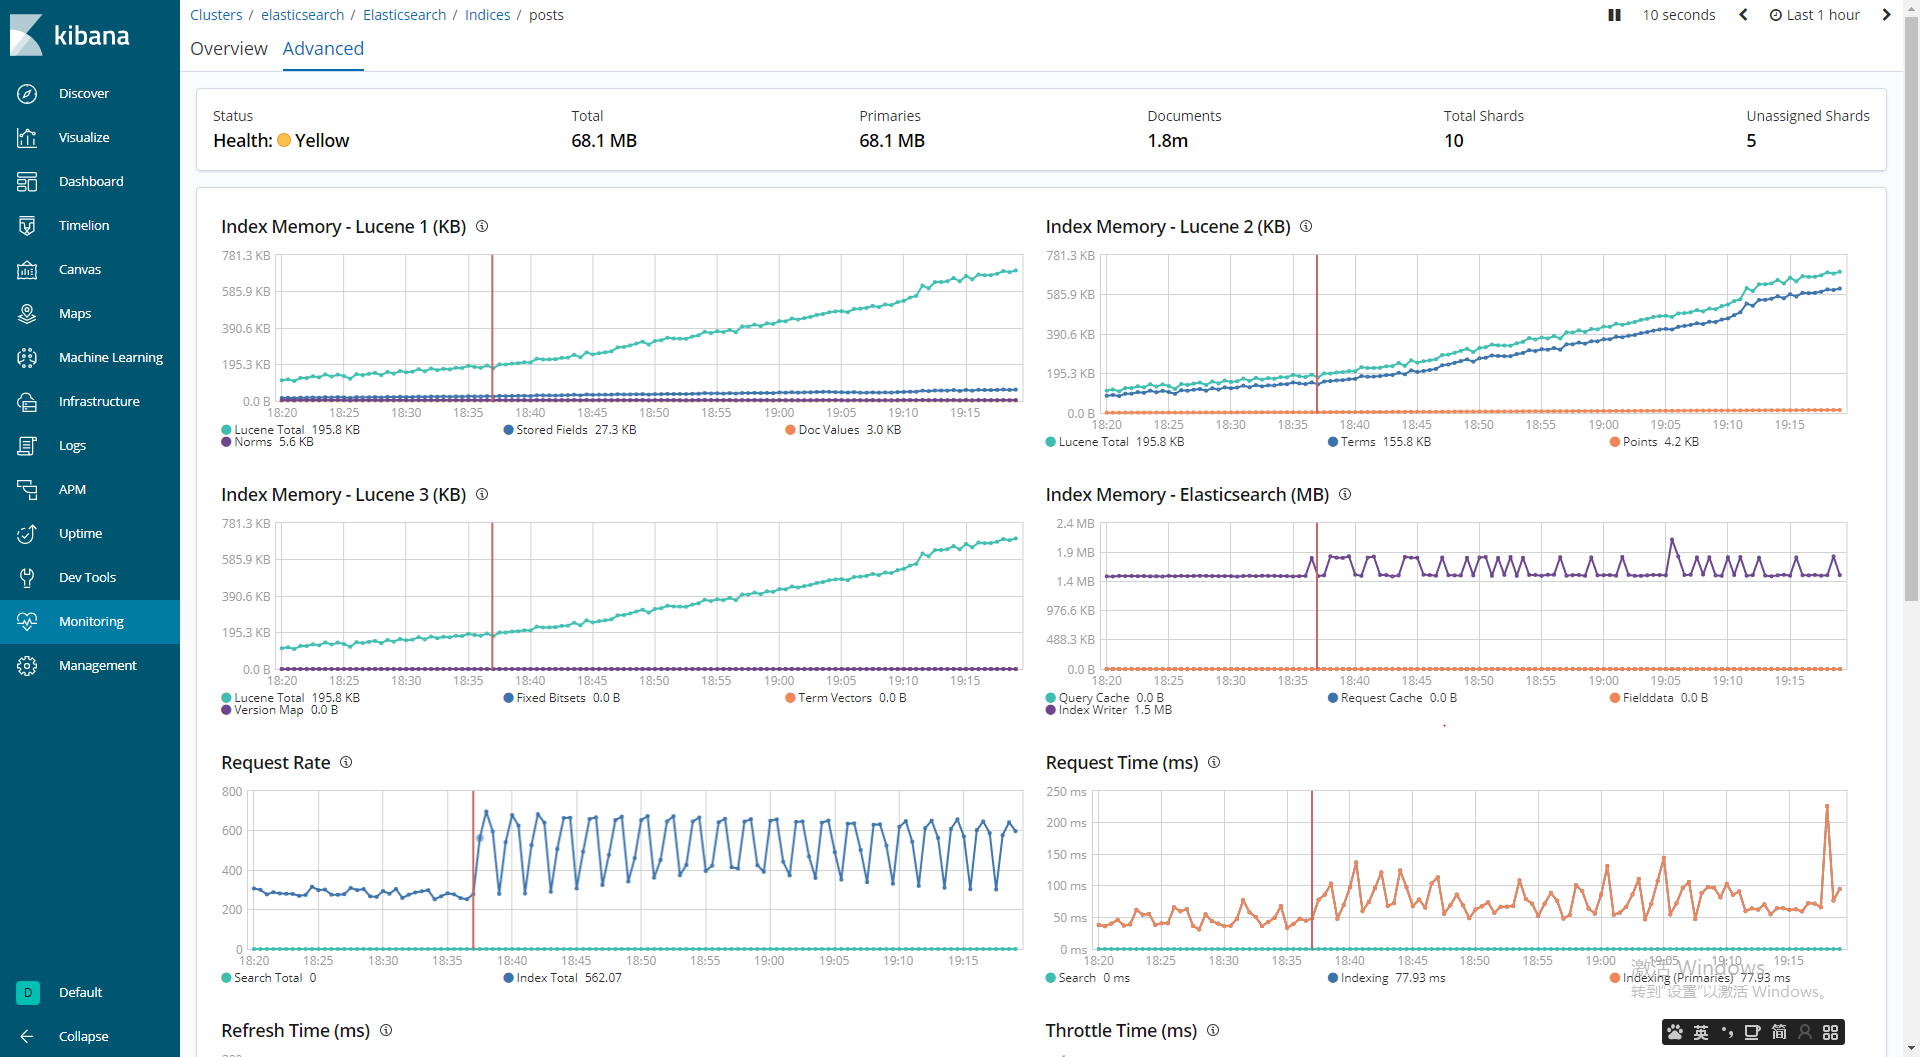Step time range backward with left chevron
Image resolution: width=1920 pixels, height=1057 pixels.
[1743, 15]
